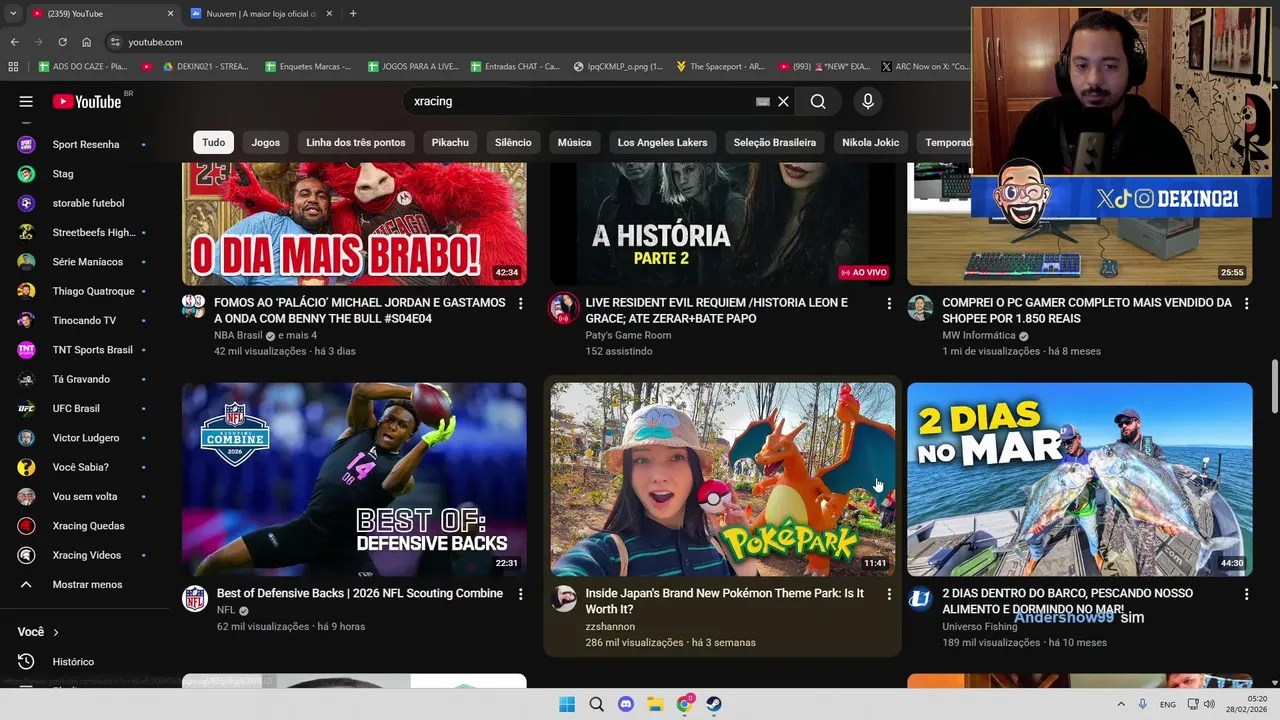
Task: Clear the search box with the X icon
Action: (x=784, y=101)
